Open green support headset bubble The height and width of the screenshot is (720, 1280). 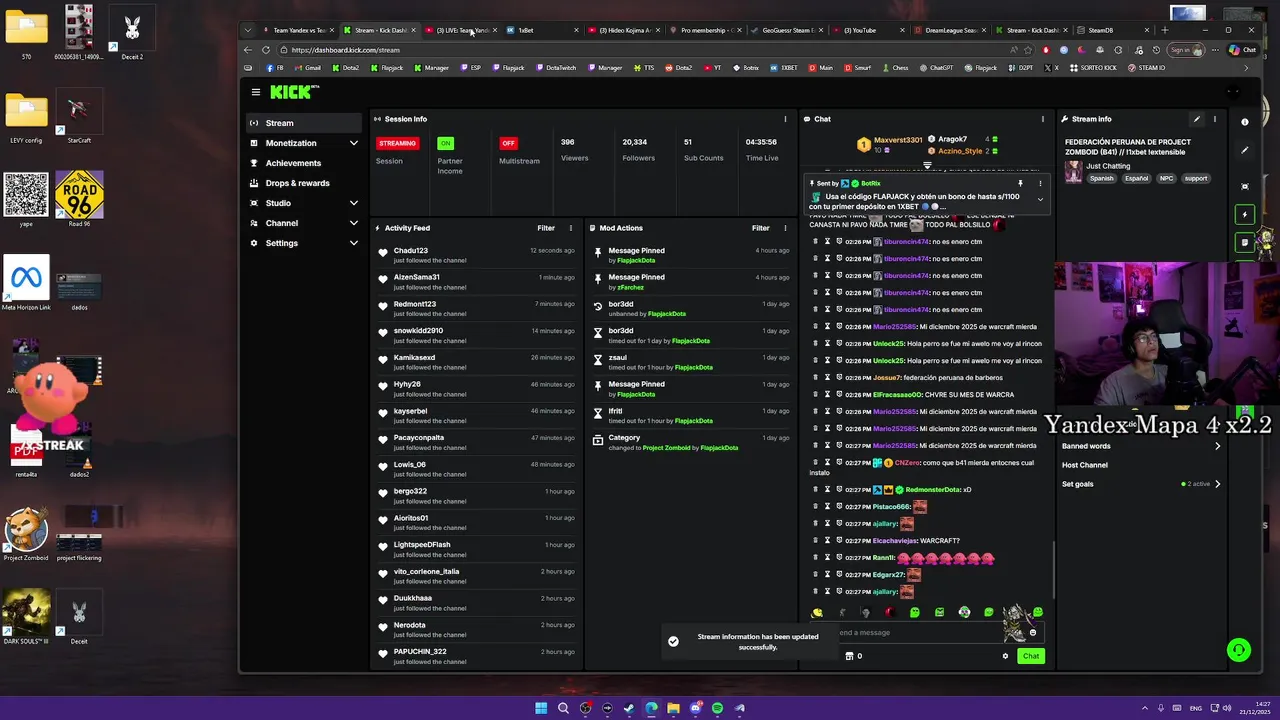pos(1239,650)
